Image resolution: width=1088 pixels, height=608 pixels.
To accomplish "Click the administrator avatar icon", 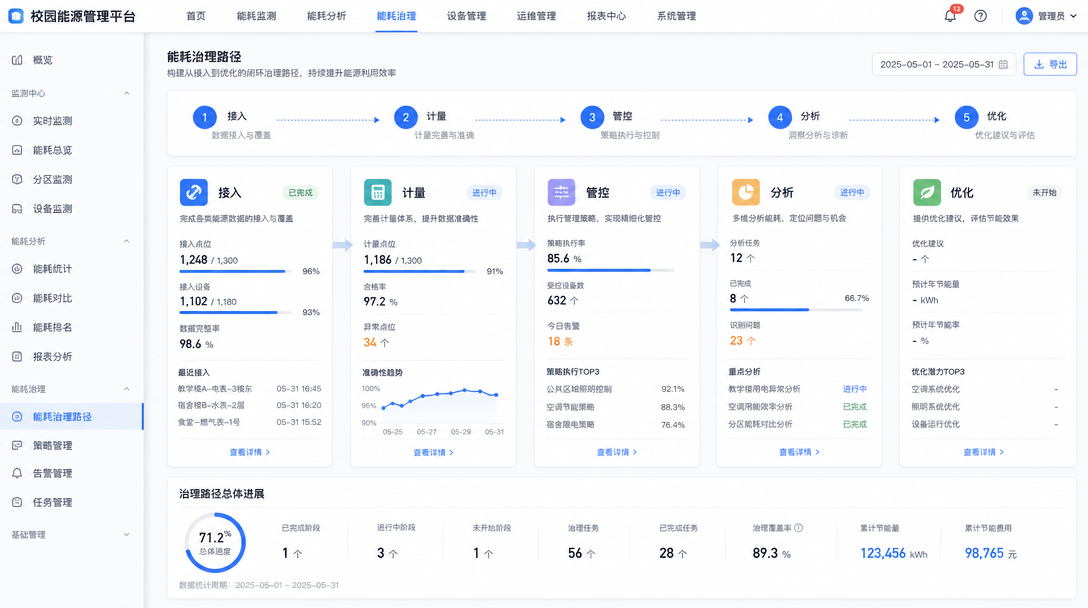I will pos(1024,15).
